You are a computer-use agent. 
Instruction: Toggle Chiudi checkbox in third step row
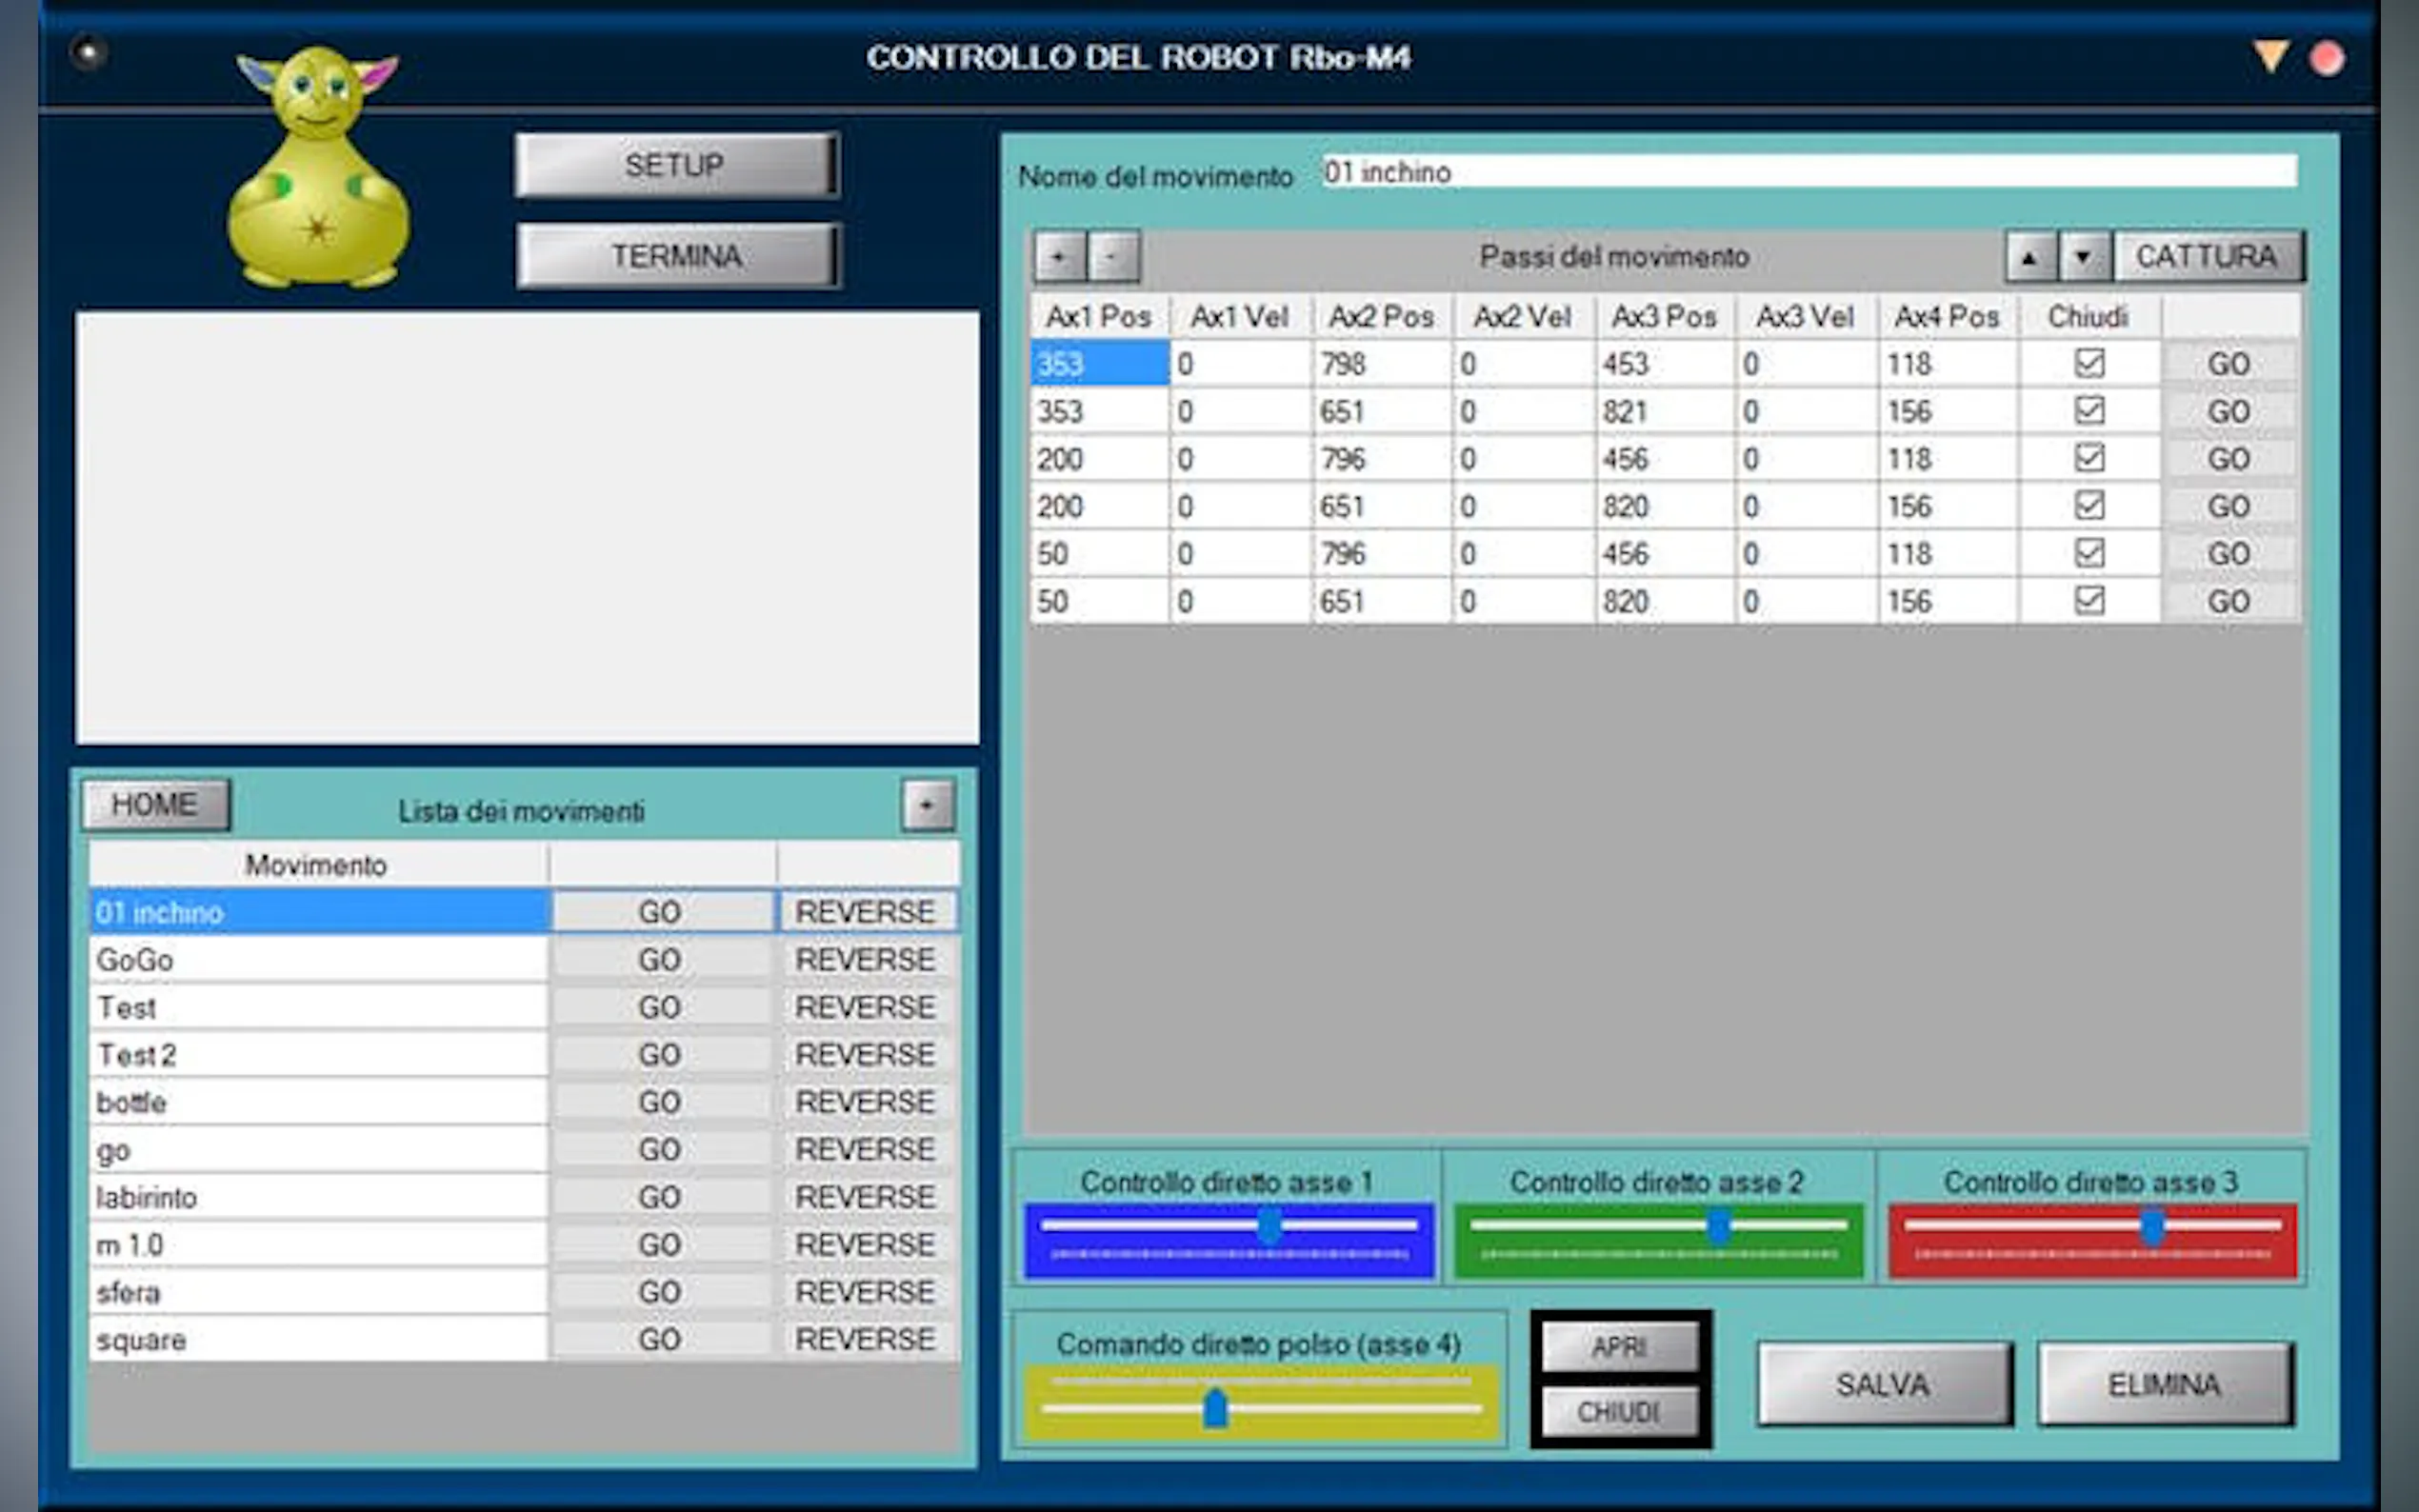[2089, 459]
